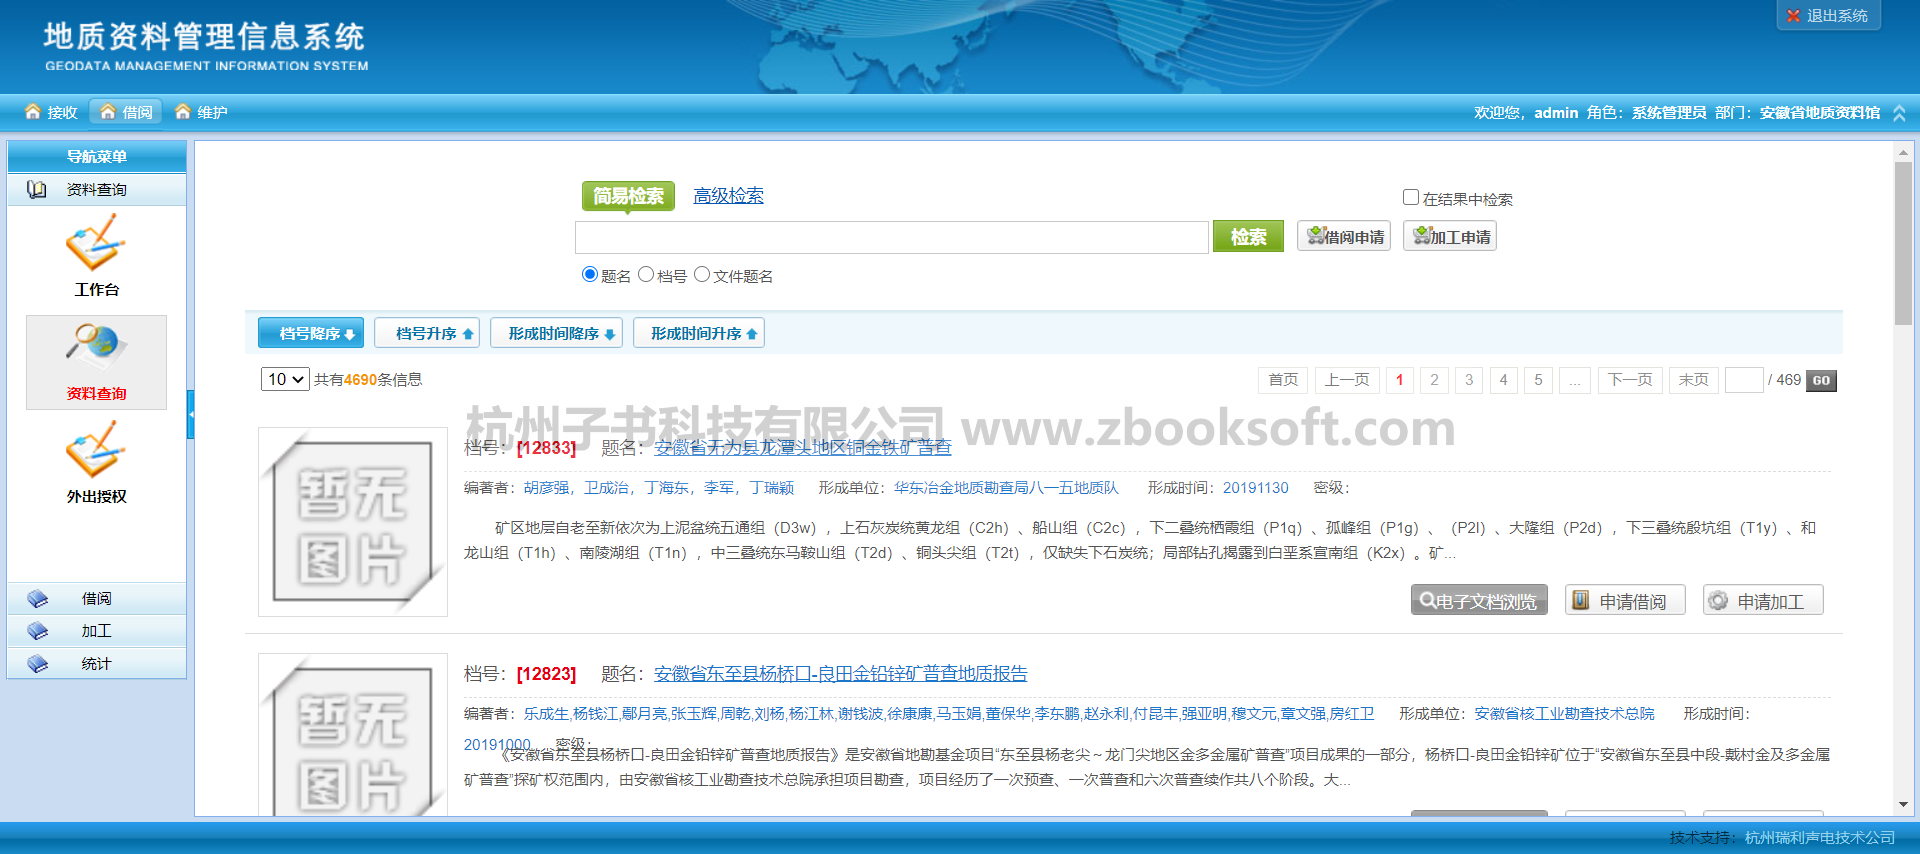The width and height of the screenshot is (1920, 854).
Task: Collapse the sidebar with the blue handle
Action: tap(191, 415)
